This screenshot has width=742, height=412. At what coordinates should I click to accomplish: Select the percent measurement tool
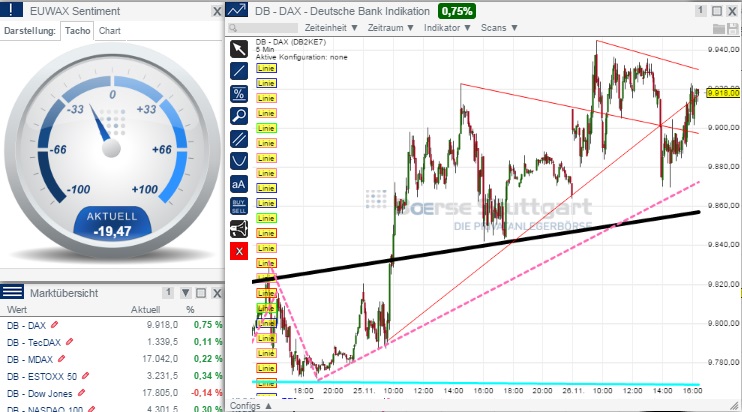[x=239, y=94]
